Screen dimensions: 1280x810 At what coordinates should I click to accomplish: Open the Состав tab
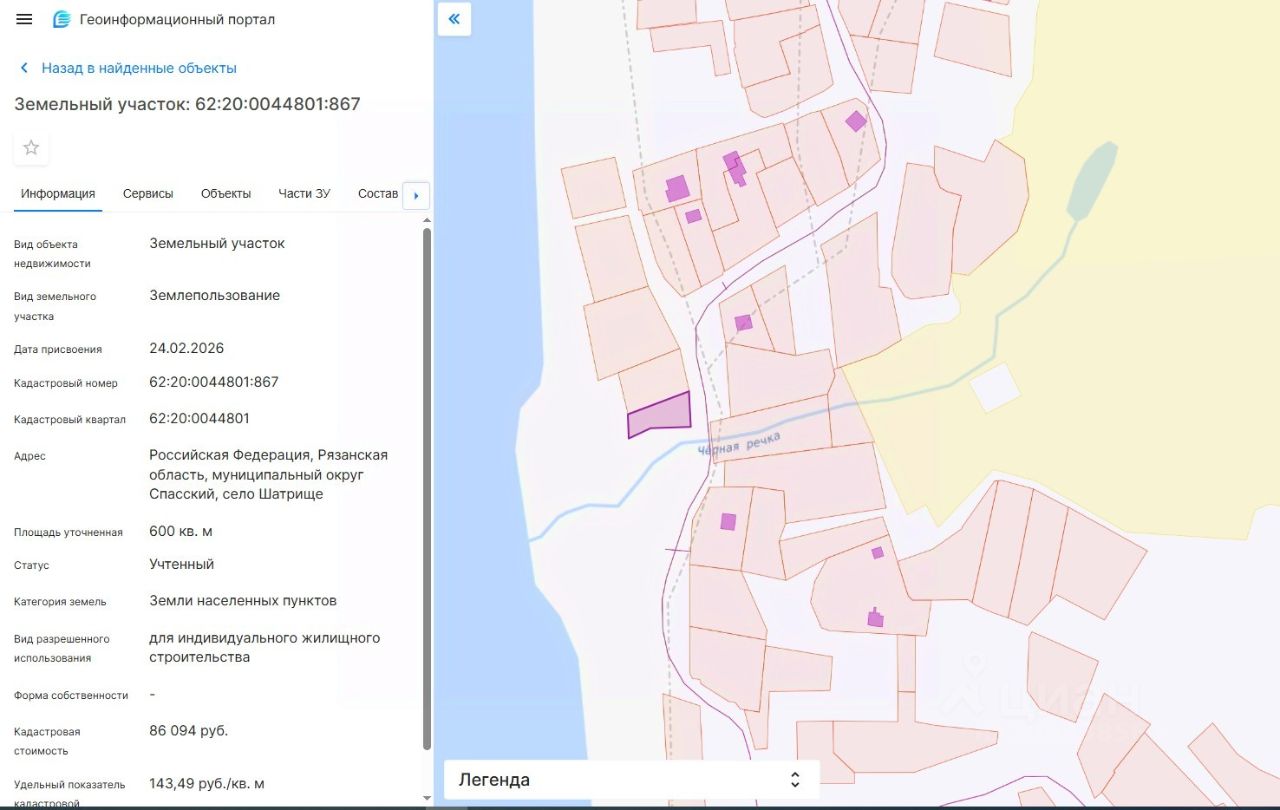378,194
